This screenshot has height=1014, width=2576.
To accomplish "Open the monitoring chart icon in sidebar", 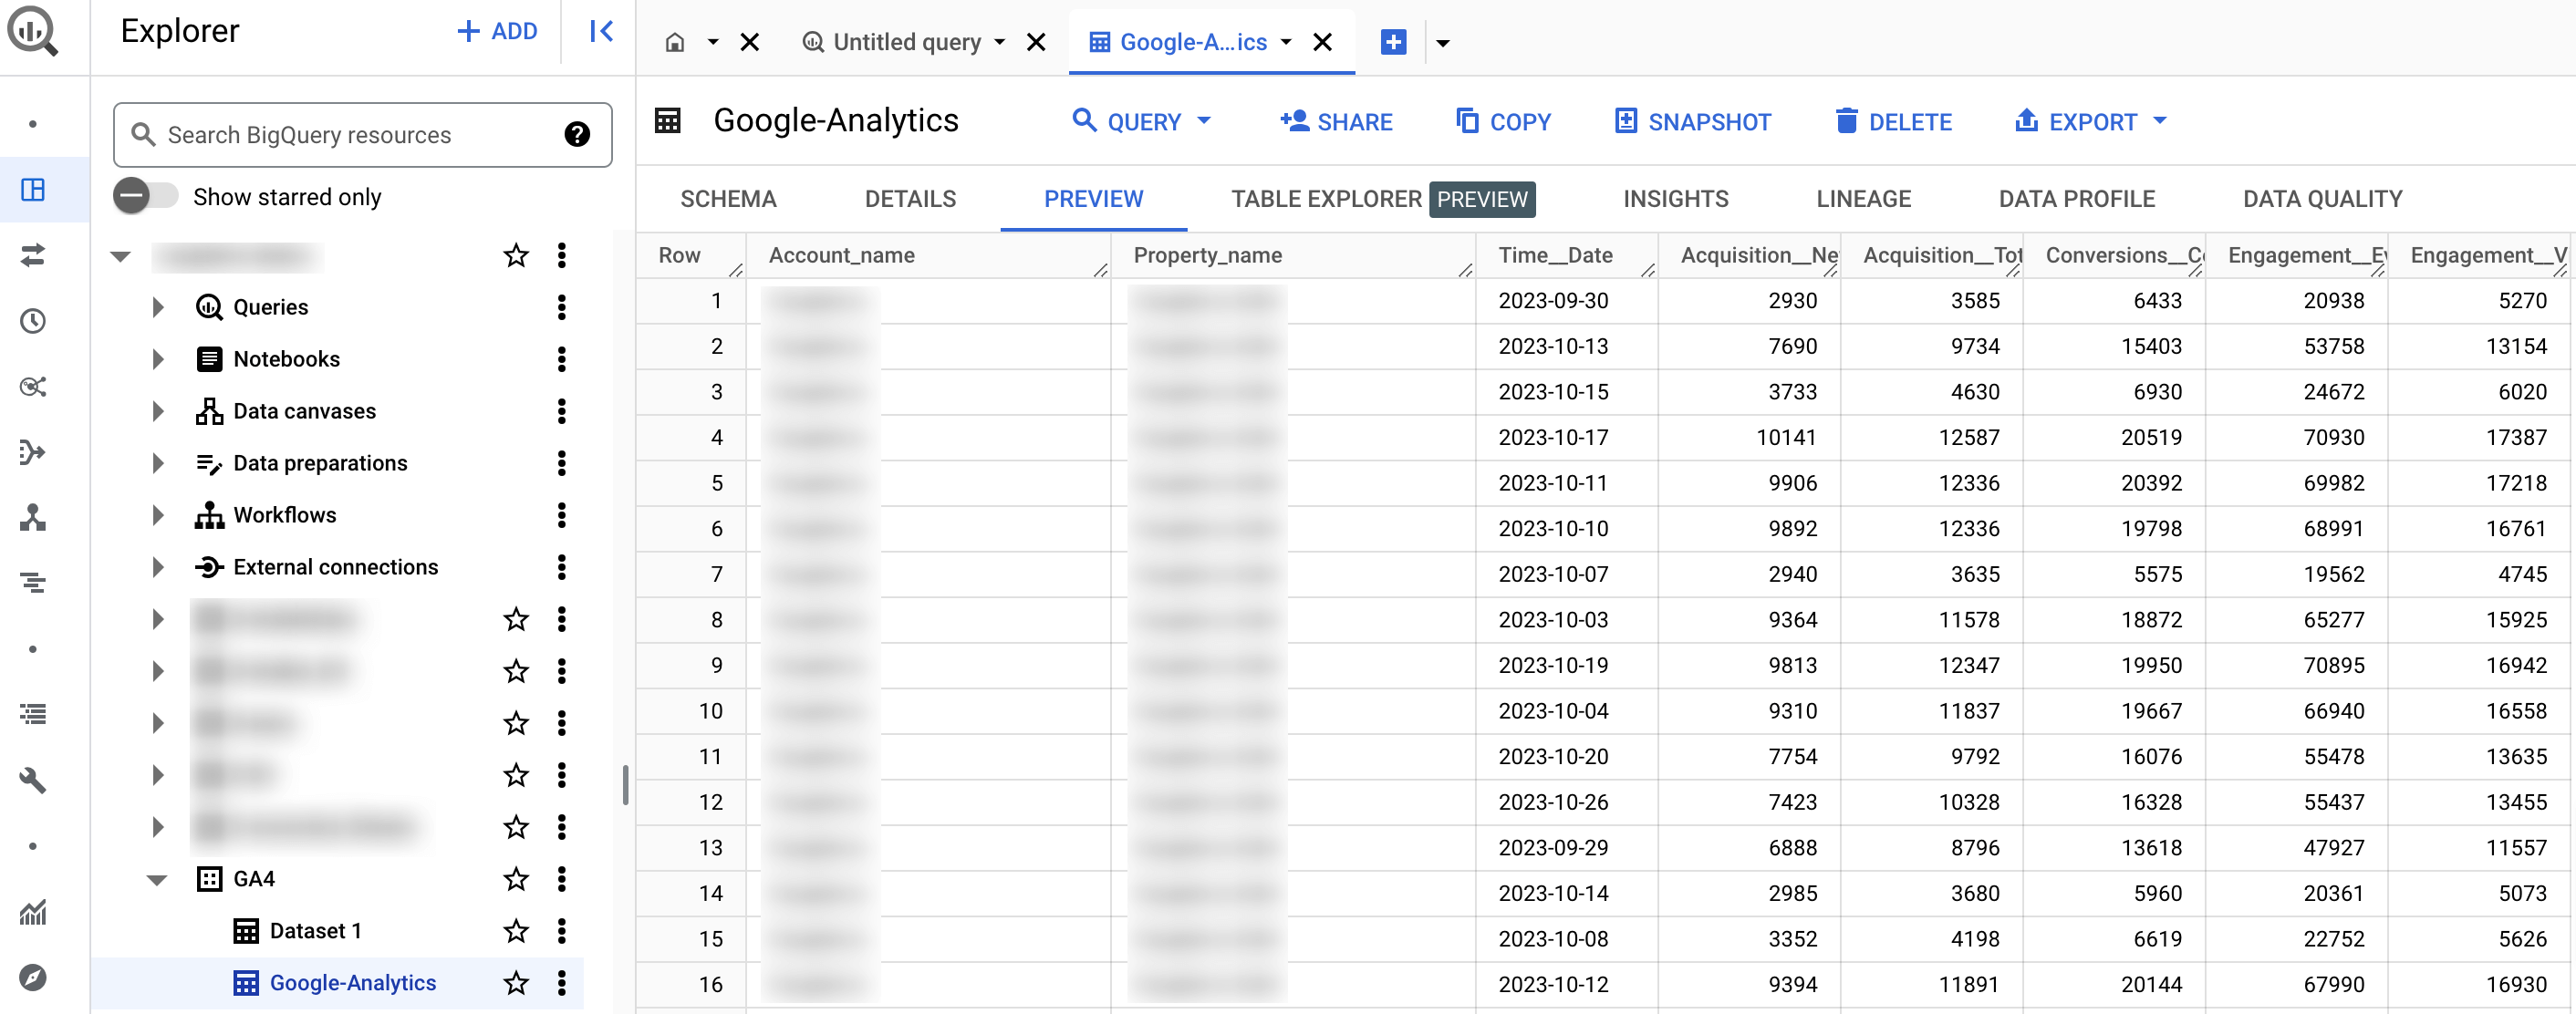I will coord(33,912).
